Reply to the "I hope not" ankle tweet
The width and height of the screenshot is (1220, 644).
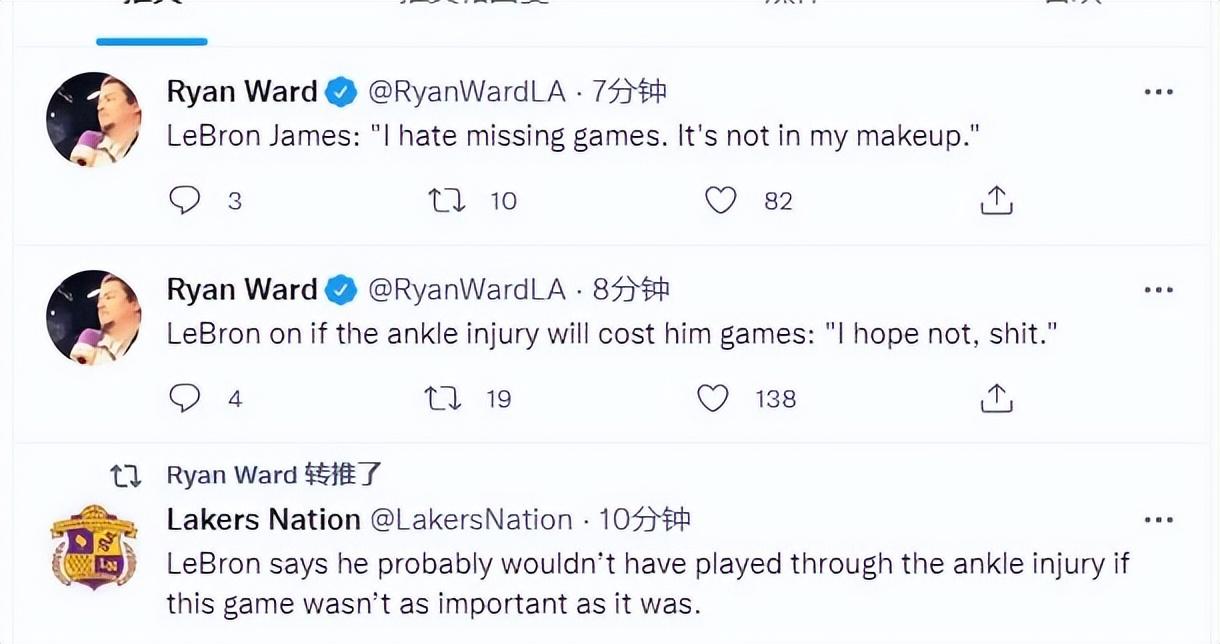[185, 399]
